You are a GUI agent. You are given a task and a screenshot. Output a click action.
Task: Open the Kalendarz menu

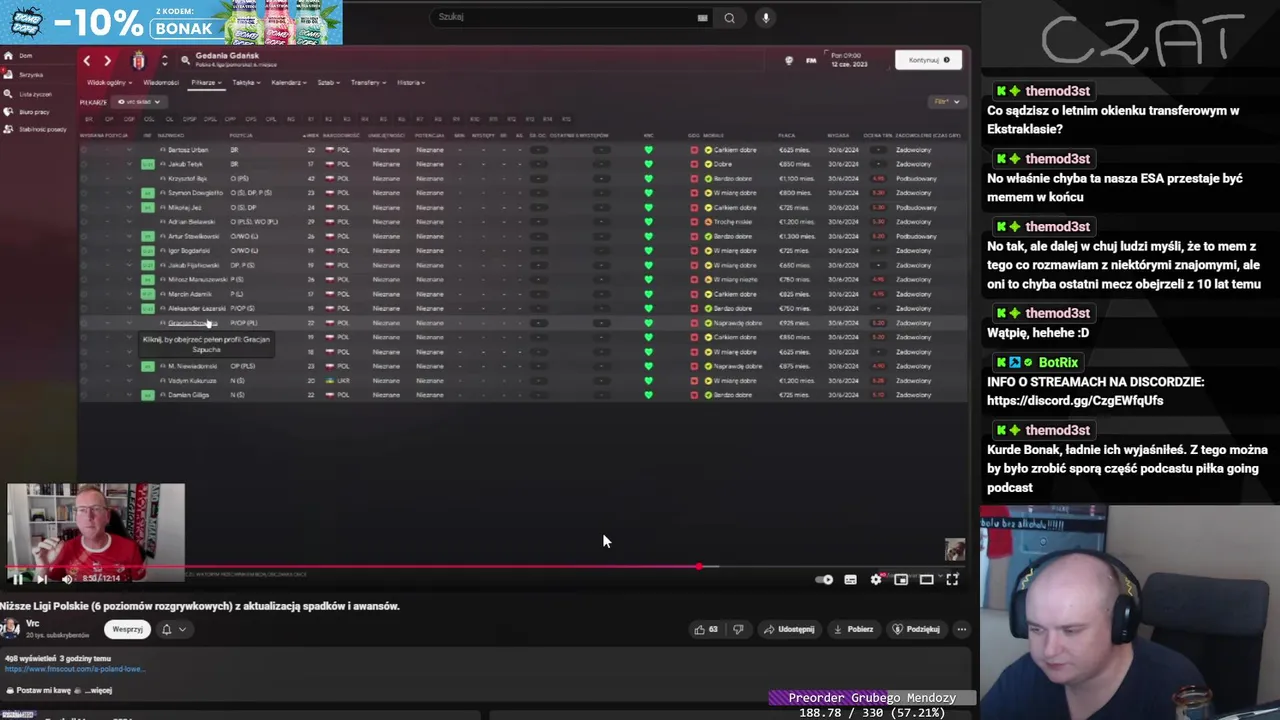289,83
